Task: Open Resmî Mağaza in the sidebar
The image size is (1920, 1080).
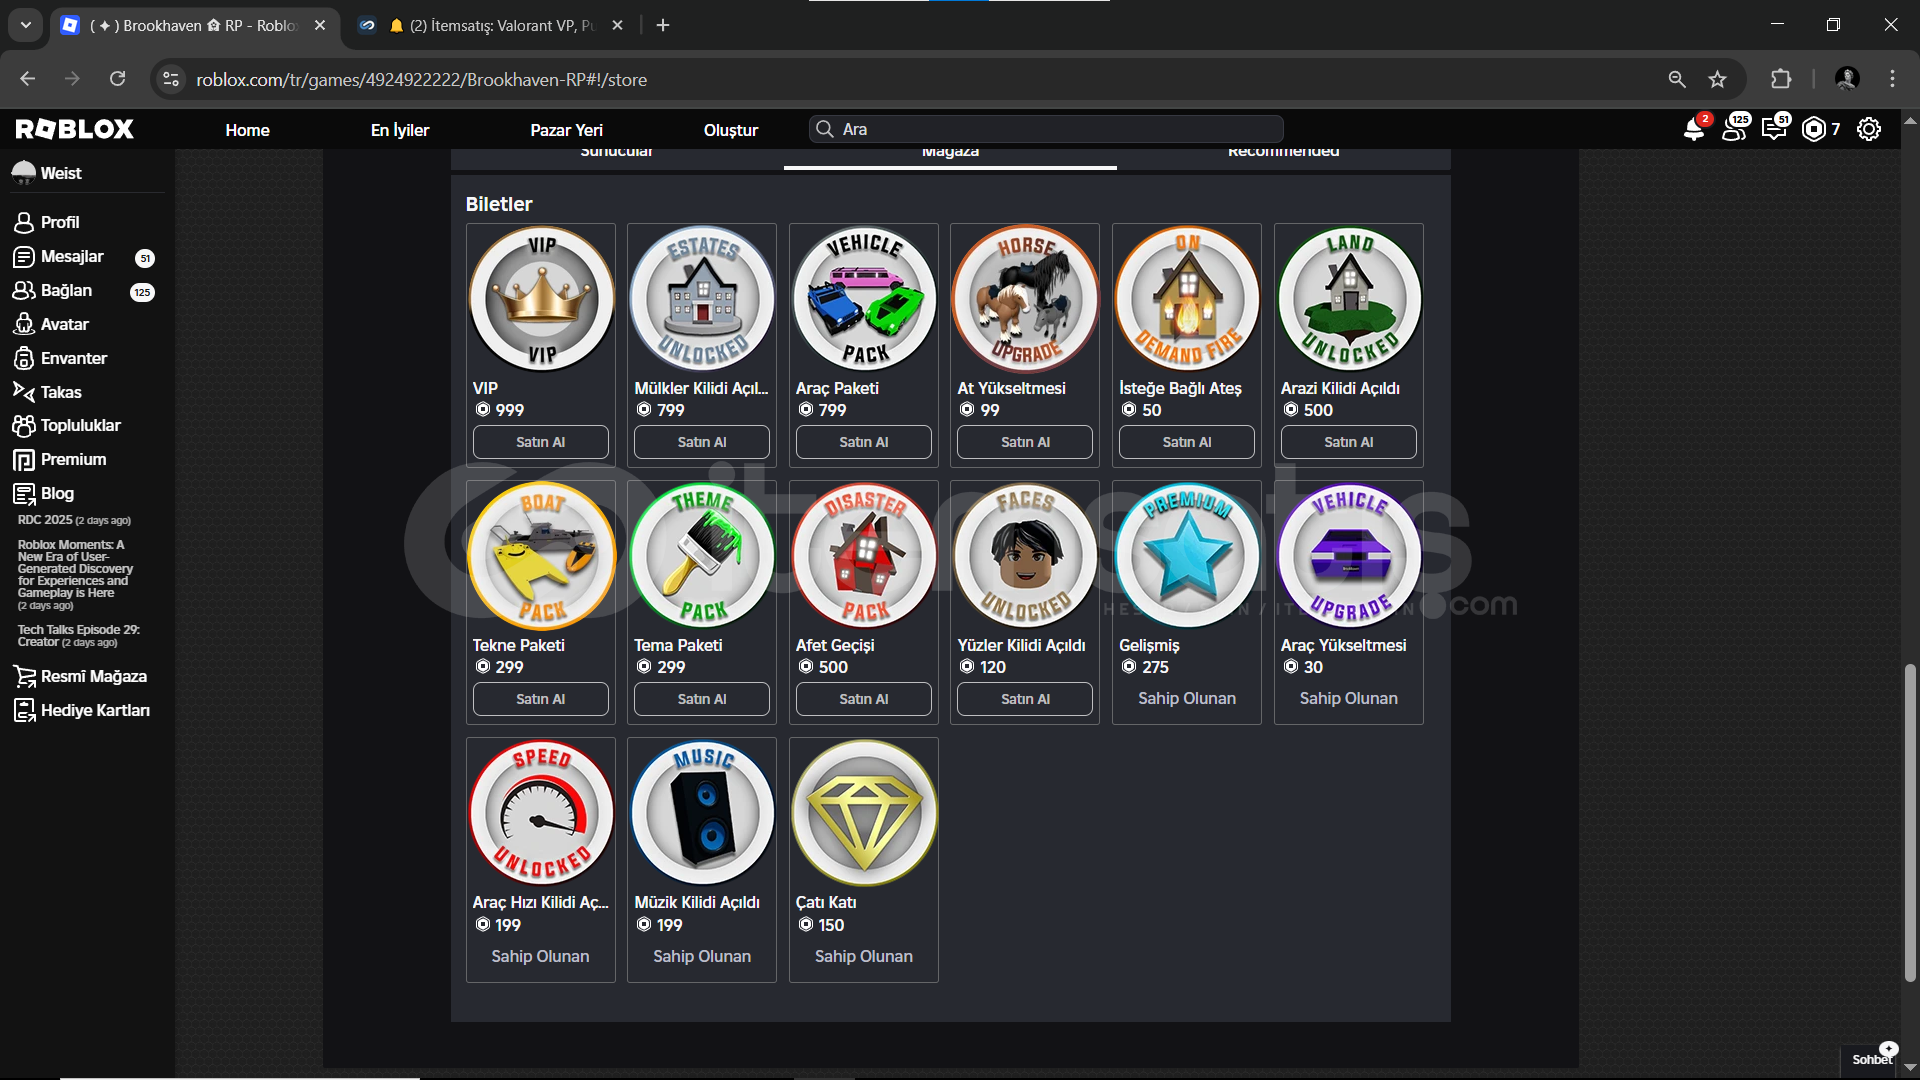Action: click(80, 676)
